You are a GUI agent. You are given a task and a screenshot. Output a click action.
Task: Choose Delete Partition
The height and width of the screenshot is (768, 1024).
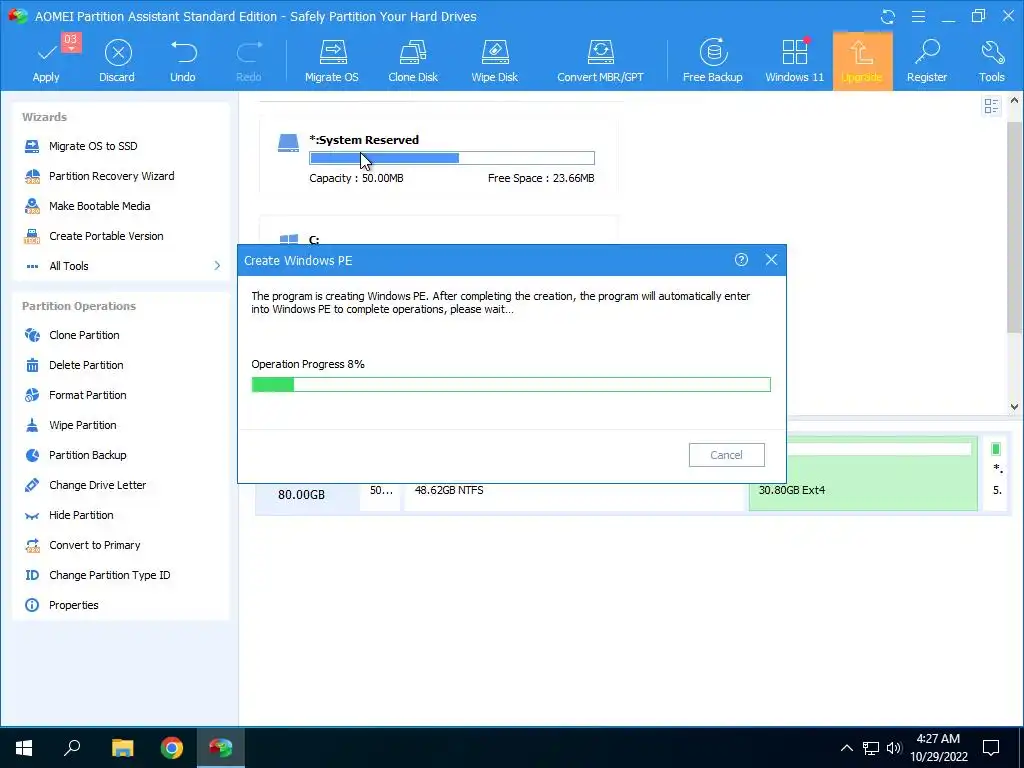coord(73,365)
